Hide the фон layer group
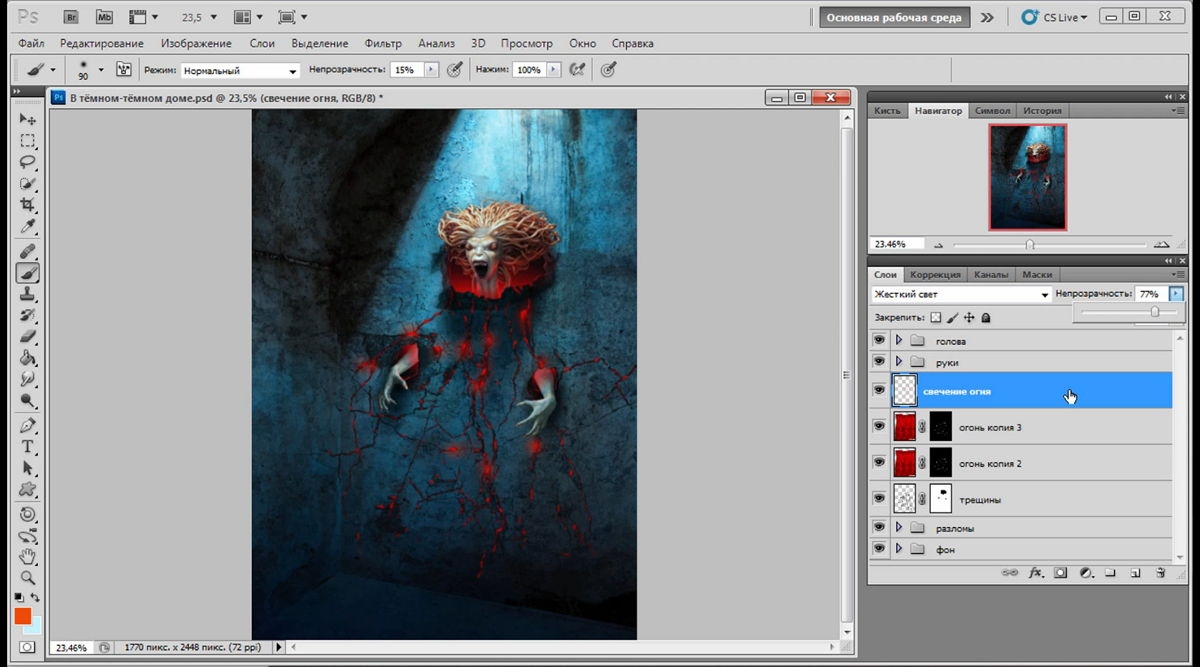Image resolution: width=1200 pixels, height=667 pixels. pyautogui.click(x=879, y=548)
